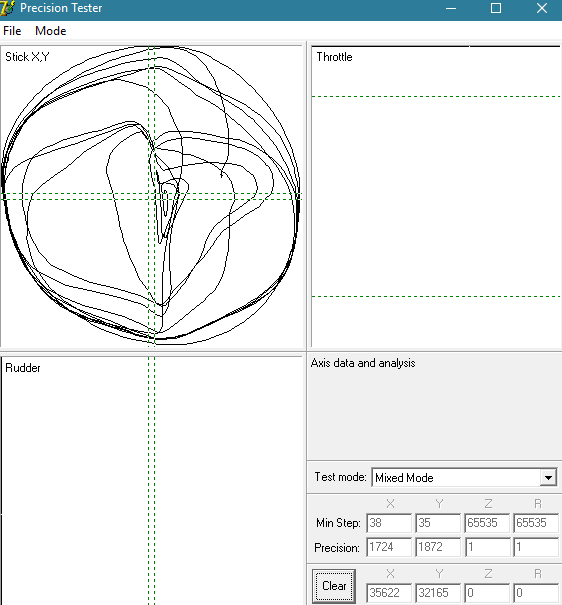Open the Mode menu
The width and height of the screenshot is (562, 605).
click(x=51, y=31)
